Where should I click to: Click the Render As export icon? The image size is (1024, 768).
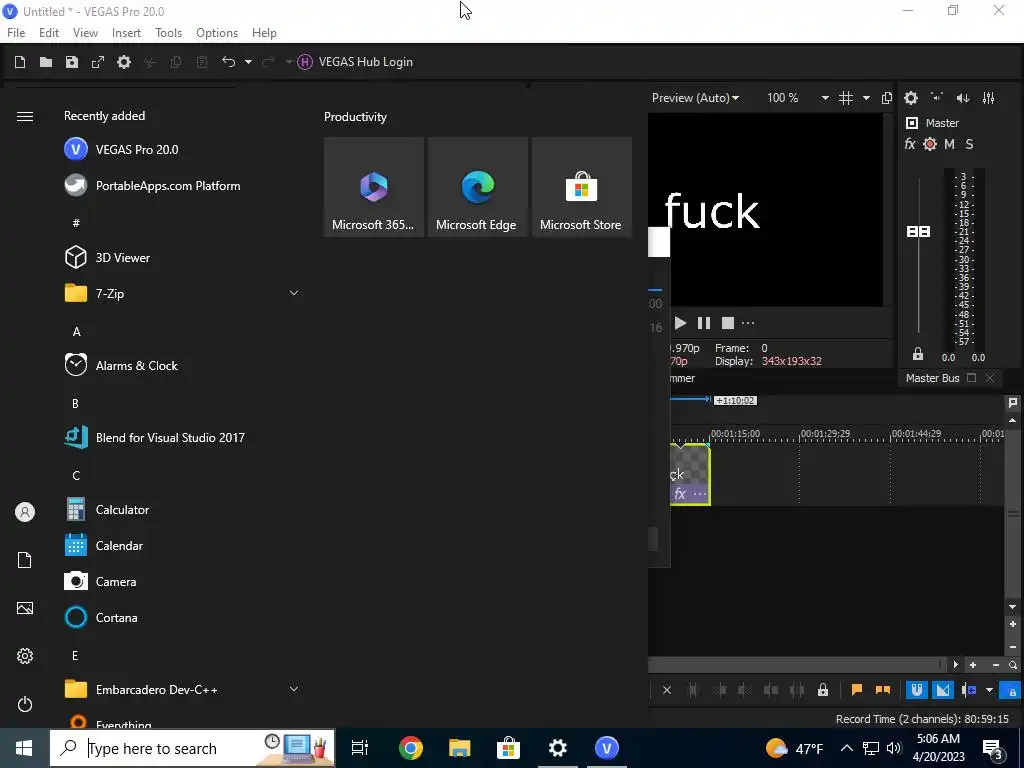pos(98,62)
